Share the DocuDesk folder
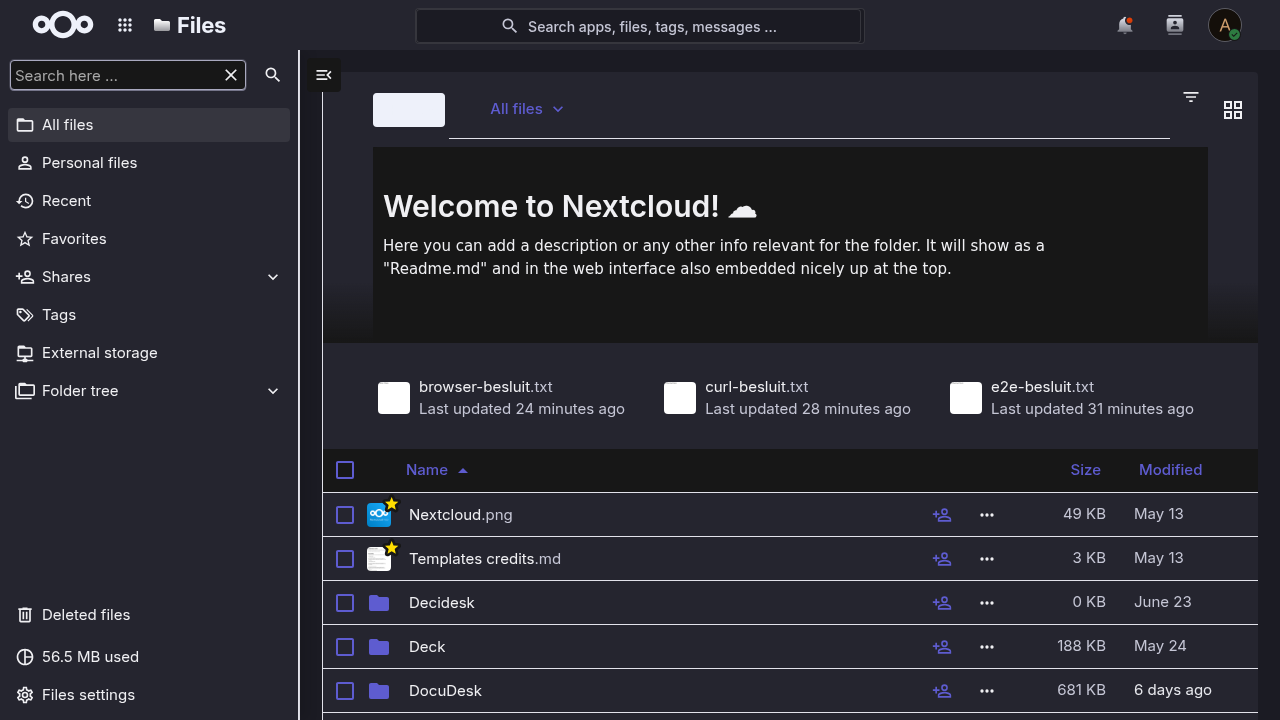The width and height of the screenshot is (1280, 720). pyautogui.click(x=942, y=691)
